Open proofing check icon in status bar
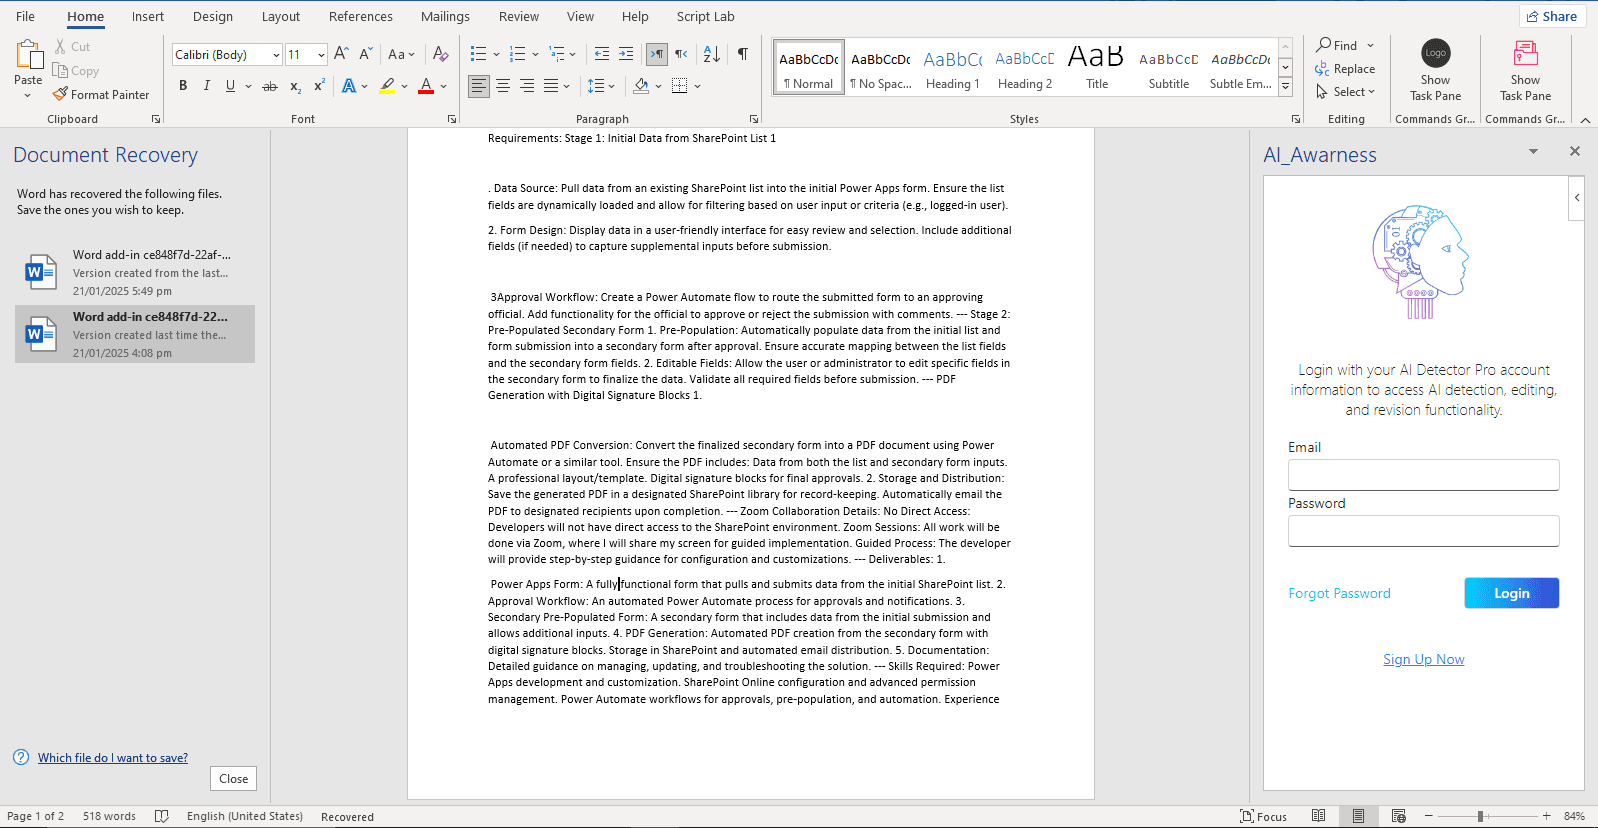This screenshot has height=828, width=1598. pyautogui.click(x=162, y=816)
